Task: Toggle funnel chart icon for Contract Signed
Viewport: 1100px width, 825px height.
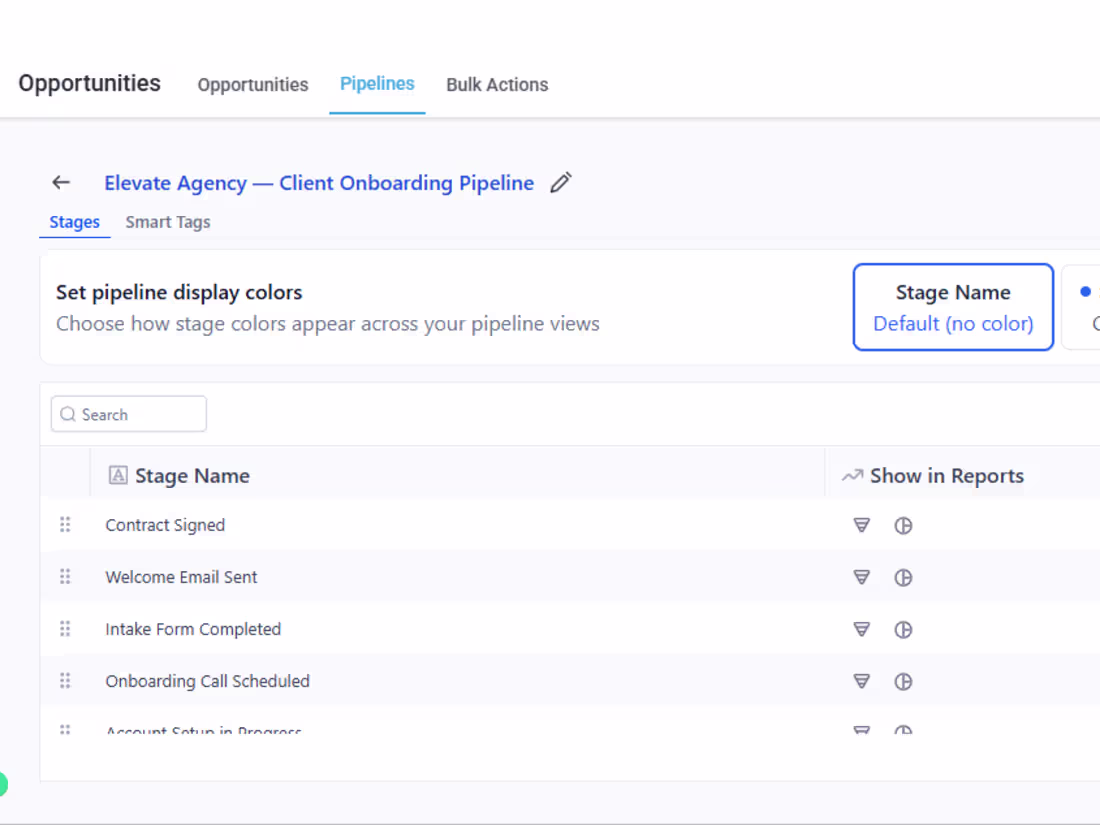Action: tap(861, 525)
